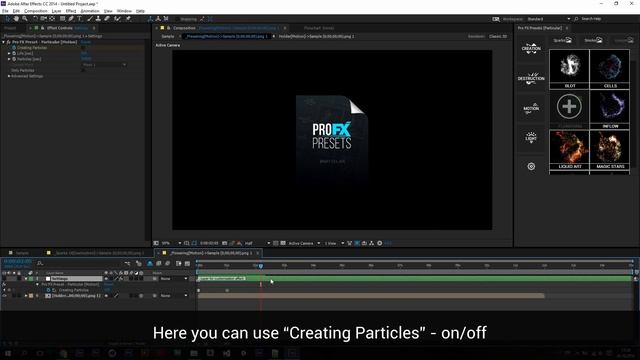
Task: Select the Clone Stamp tool
Action: (x=98, y=19)
